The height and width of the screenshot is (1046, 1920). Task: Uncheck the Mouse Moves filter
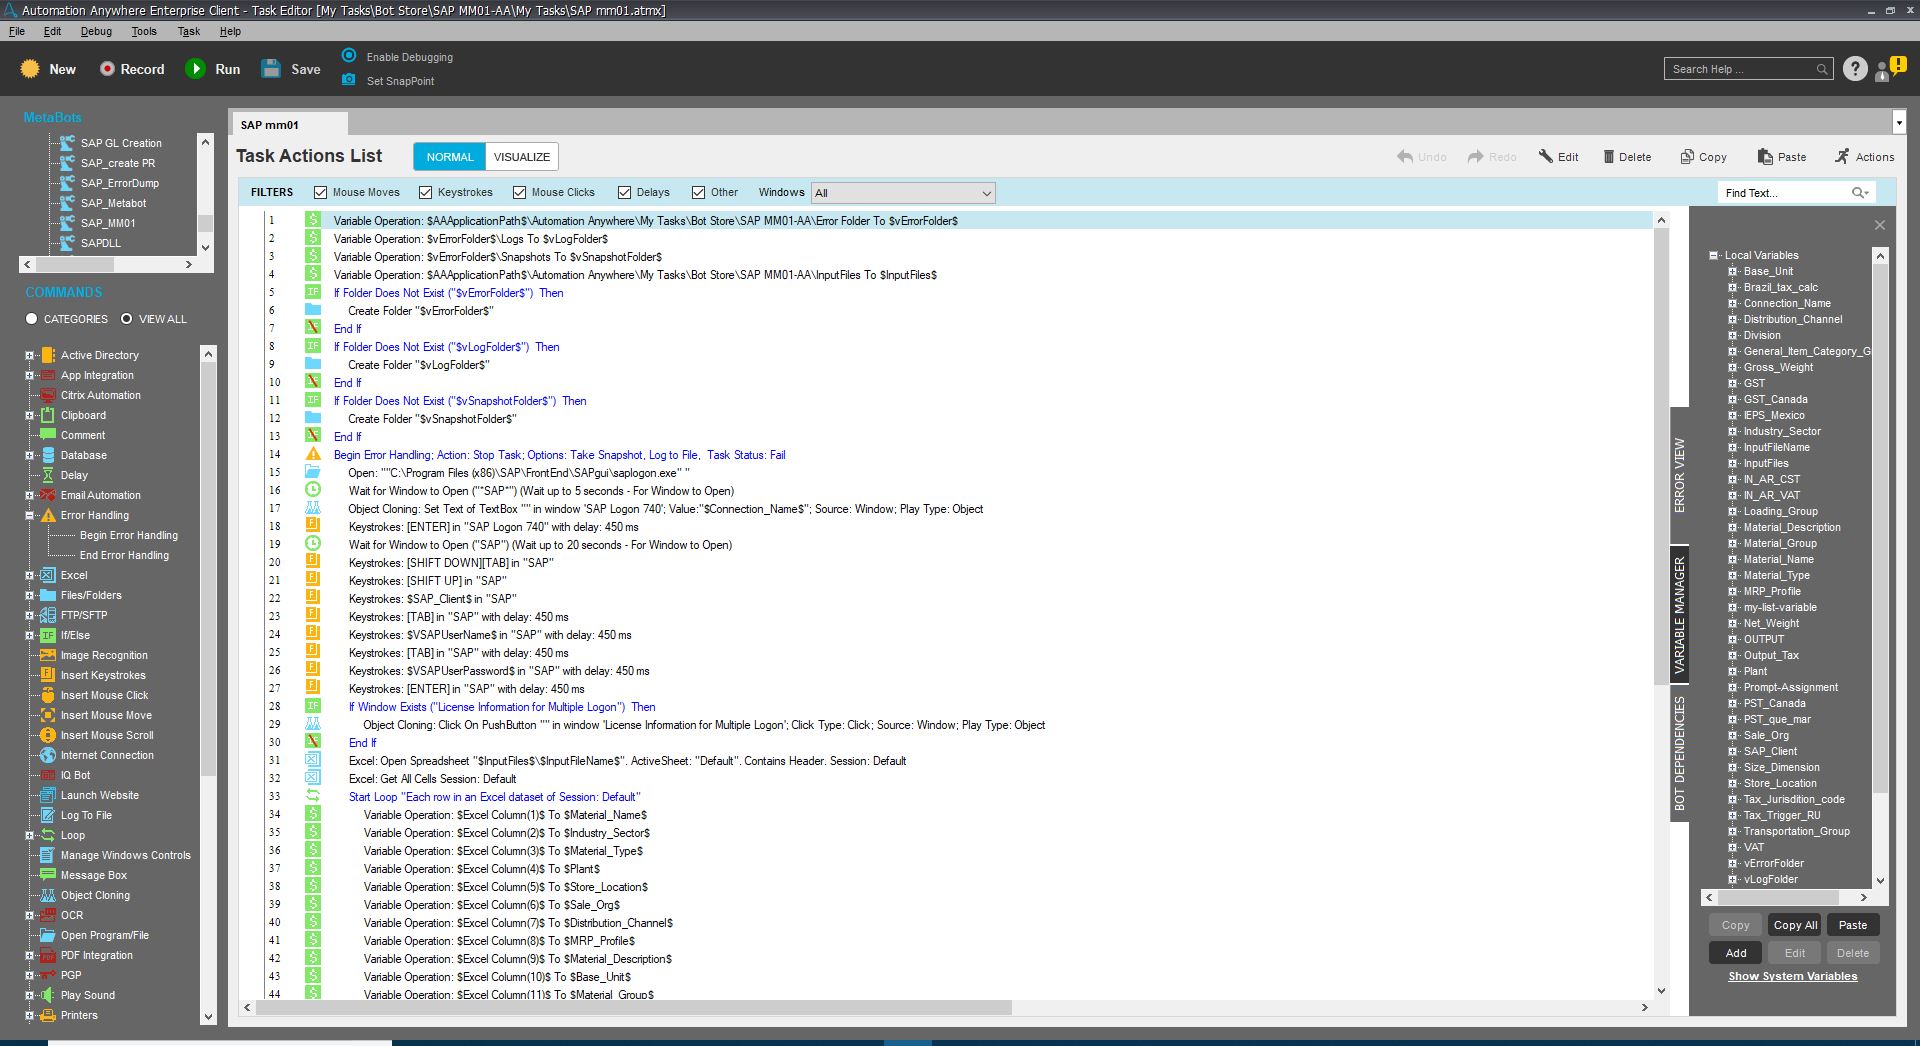[320, 192]
